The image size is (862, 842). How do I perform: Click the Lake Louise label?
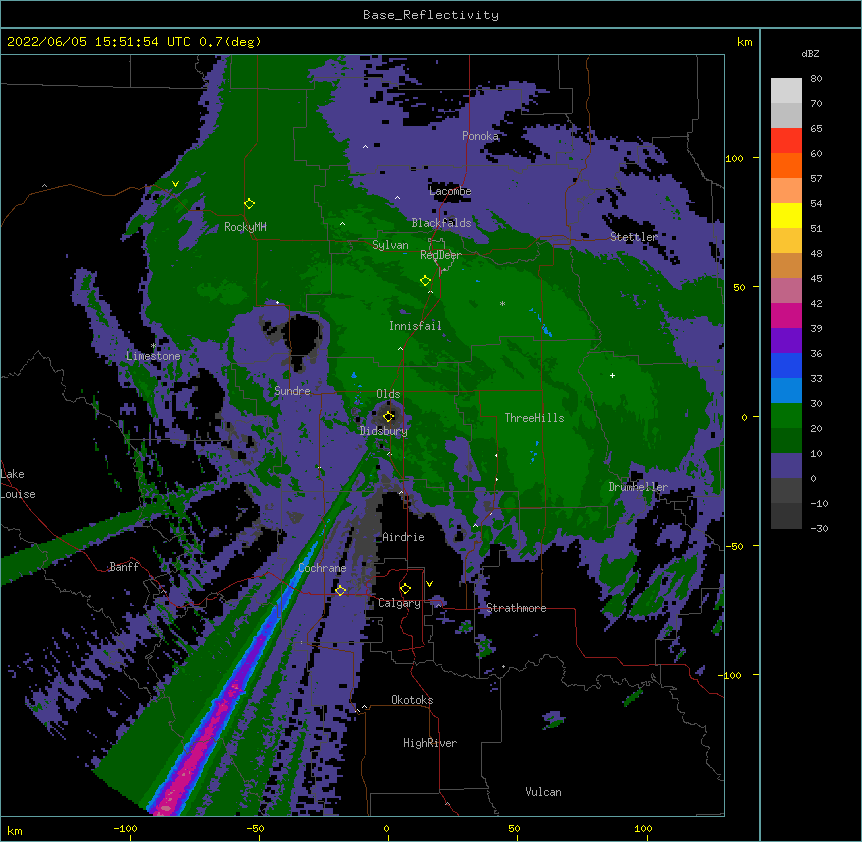tap(18, 484)
